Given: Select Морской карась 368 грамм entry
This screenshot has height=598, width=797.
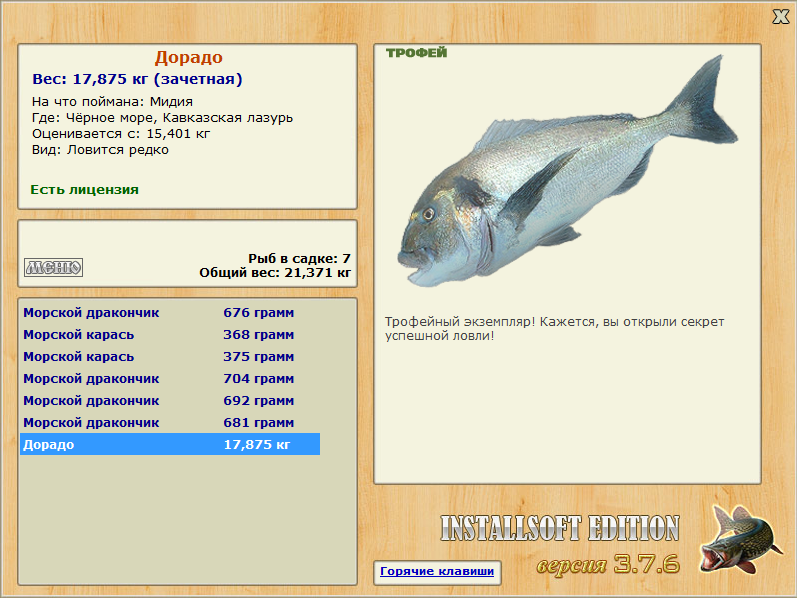Looking at the screenshot, I should 170,335.
